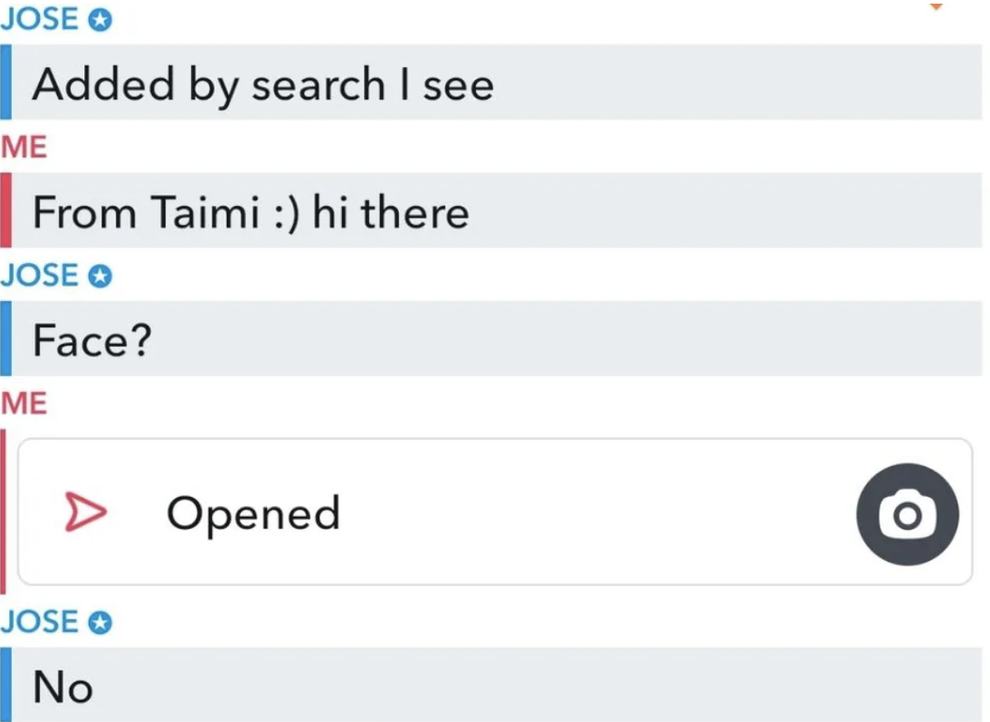Tap the star badge beside the bottom JOSE label
Image resolution: width=990 pixels, height=722 pixels.
tap(100, 622)
